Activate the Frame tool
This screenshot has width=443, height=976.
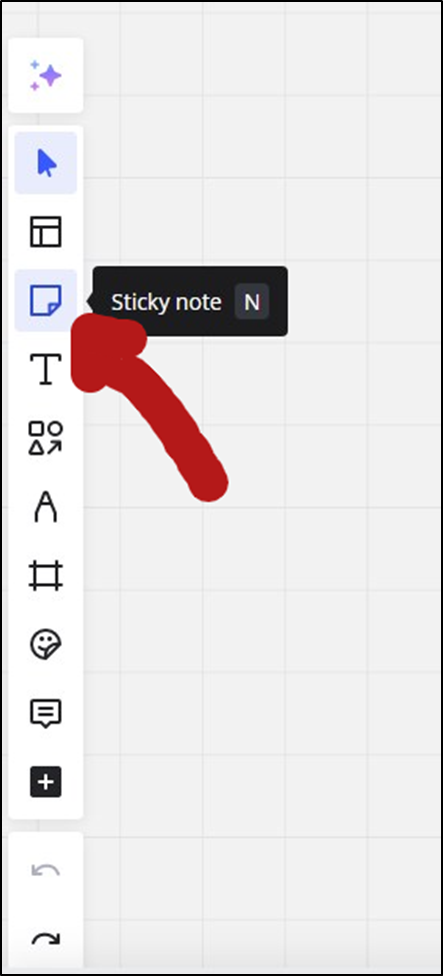coord(46,575)
